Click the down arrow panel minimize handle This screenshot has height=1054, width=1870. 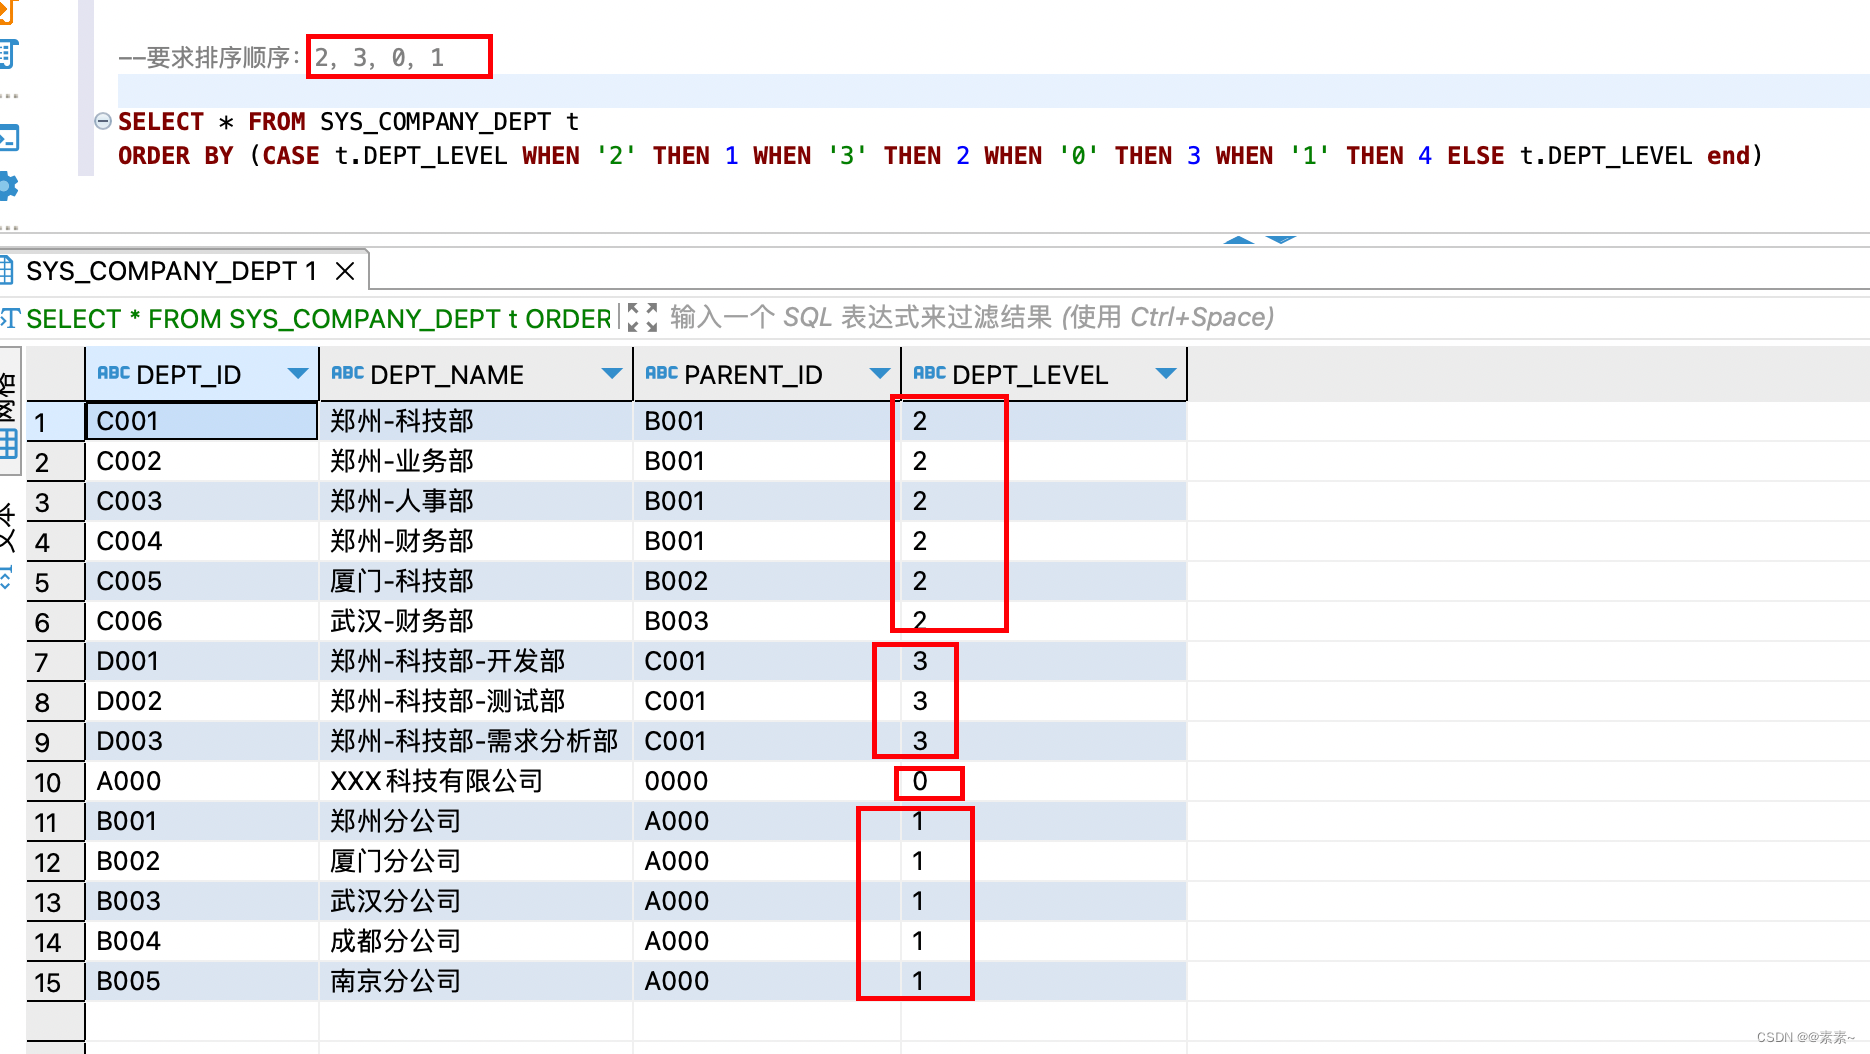pyautogui.click(x=1281, y=240)
